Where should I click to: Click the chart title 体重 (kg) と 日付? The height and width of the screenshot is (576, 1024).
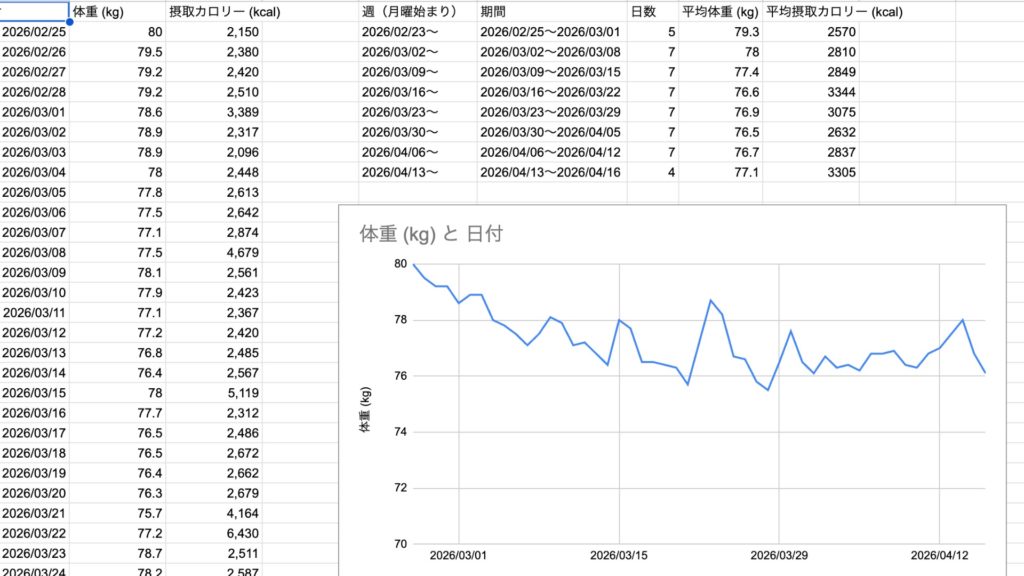tap(431, 234)
